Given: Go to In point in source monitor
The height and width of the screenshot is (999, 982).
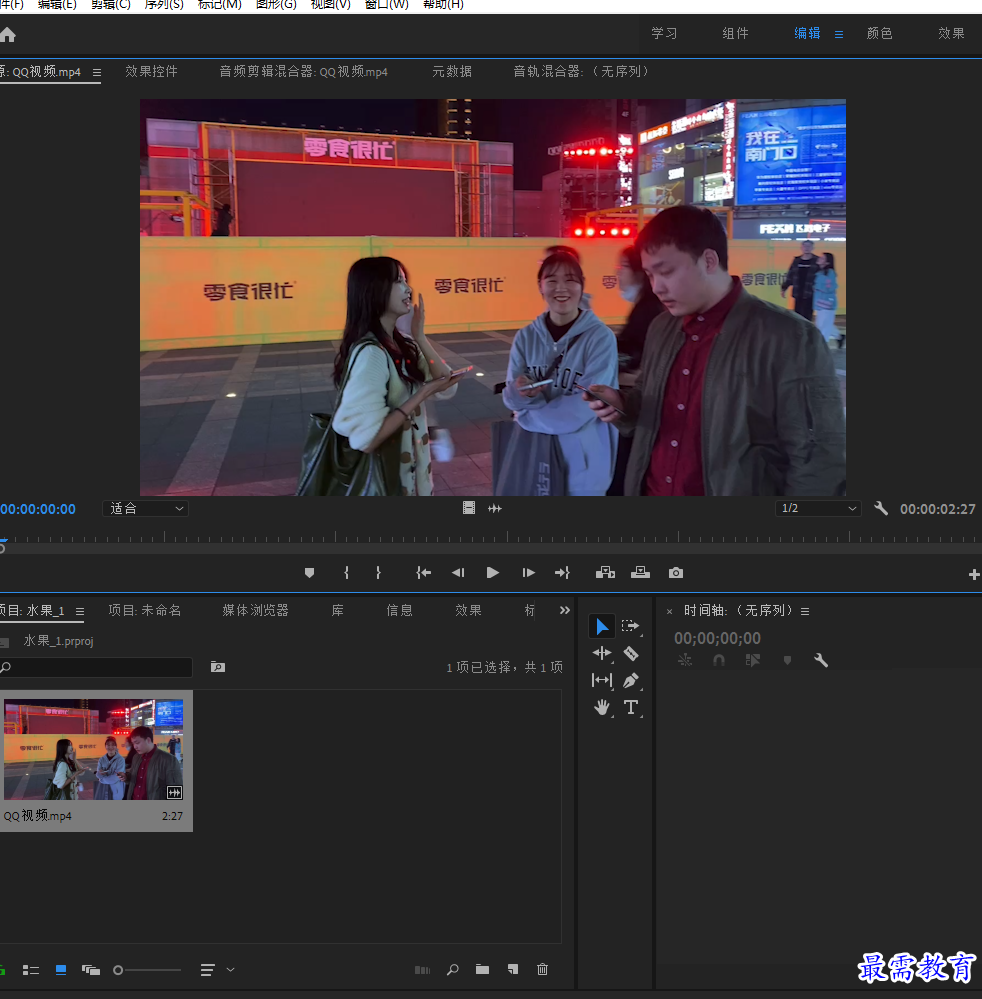Looking at the screenshot, I should point(424,573).
